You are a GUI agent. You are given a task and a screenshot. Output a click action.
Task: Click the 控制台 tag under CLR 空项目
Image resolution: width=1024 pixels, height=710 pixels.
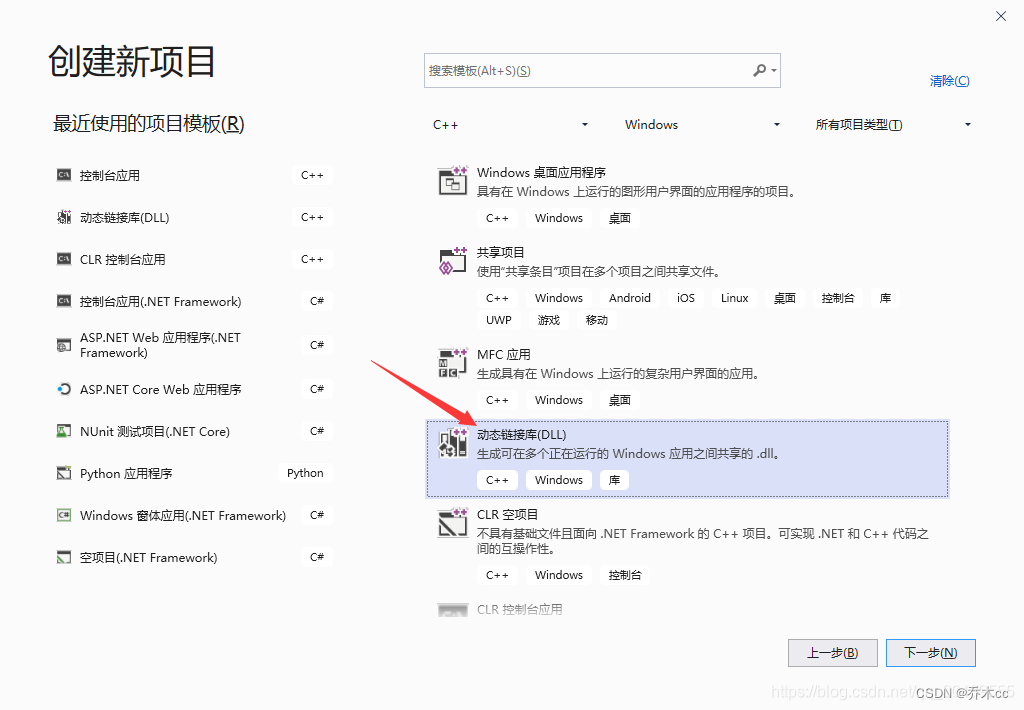click(x=625, y=575)
